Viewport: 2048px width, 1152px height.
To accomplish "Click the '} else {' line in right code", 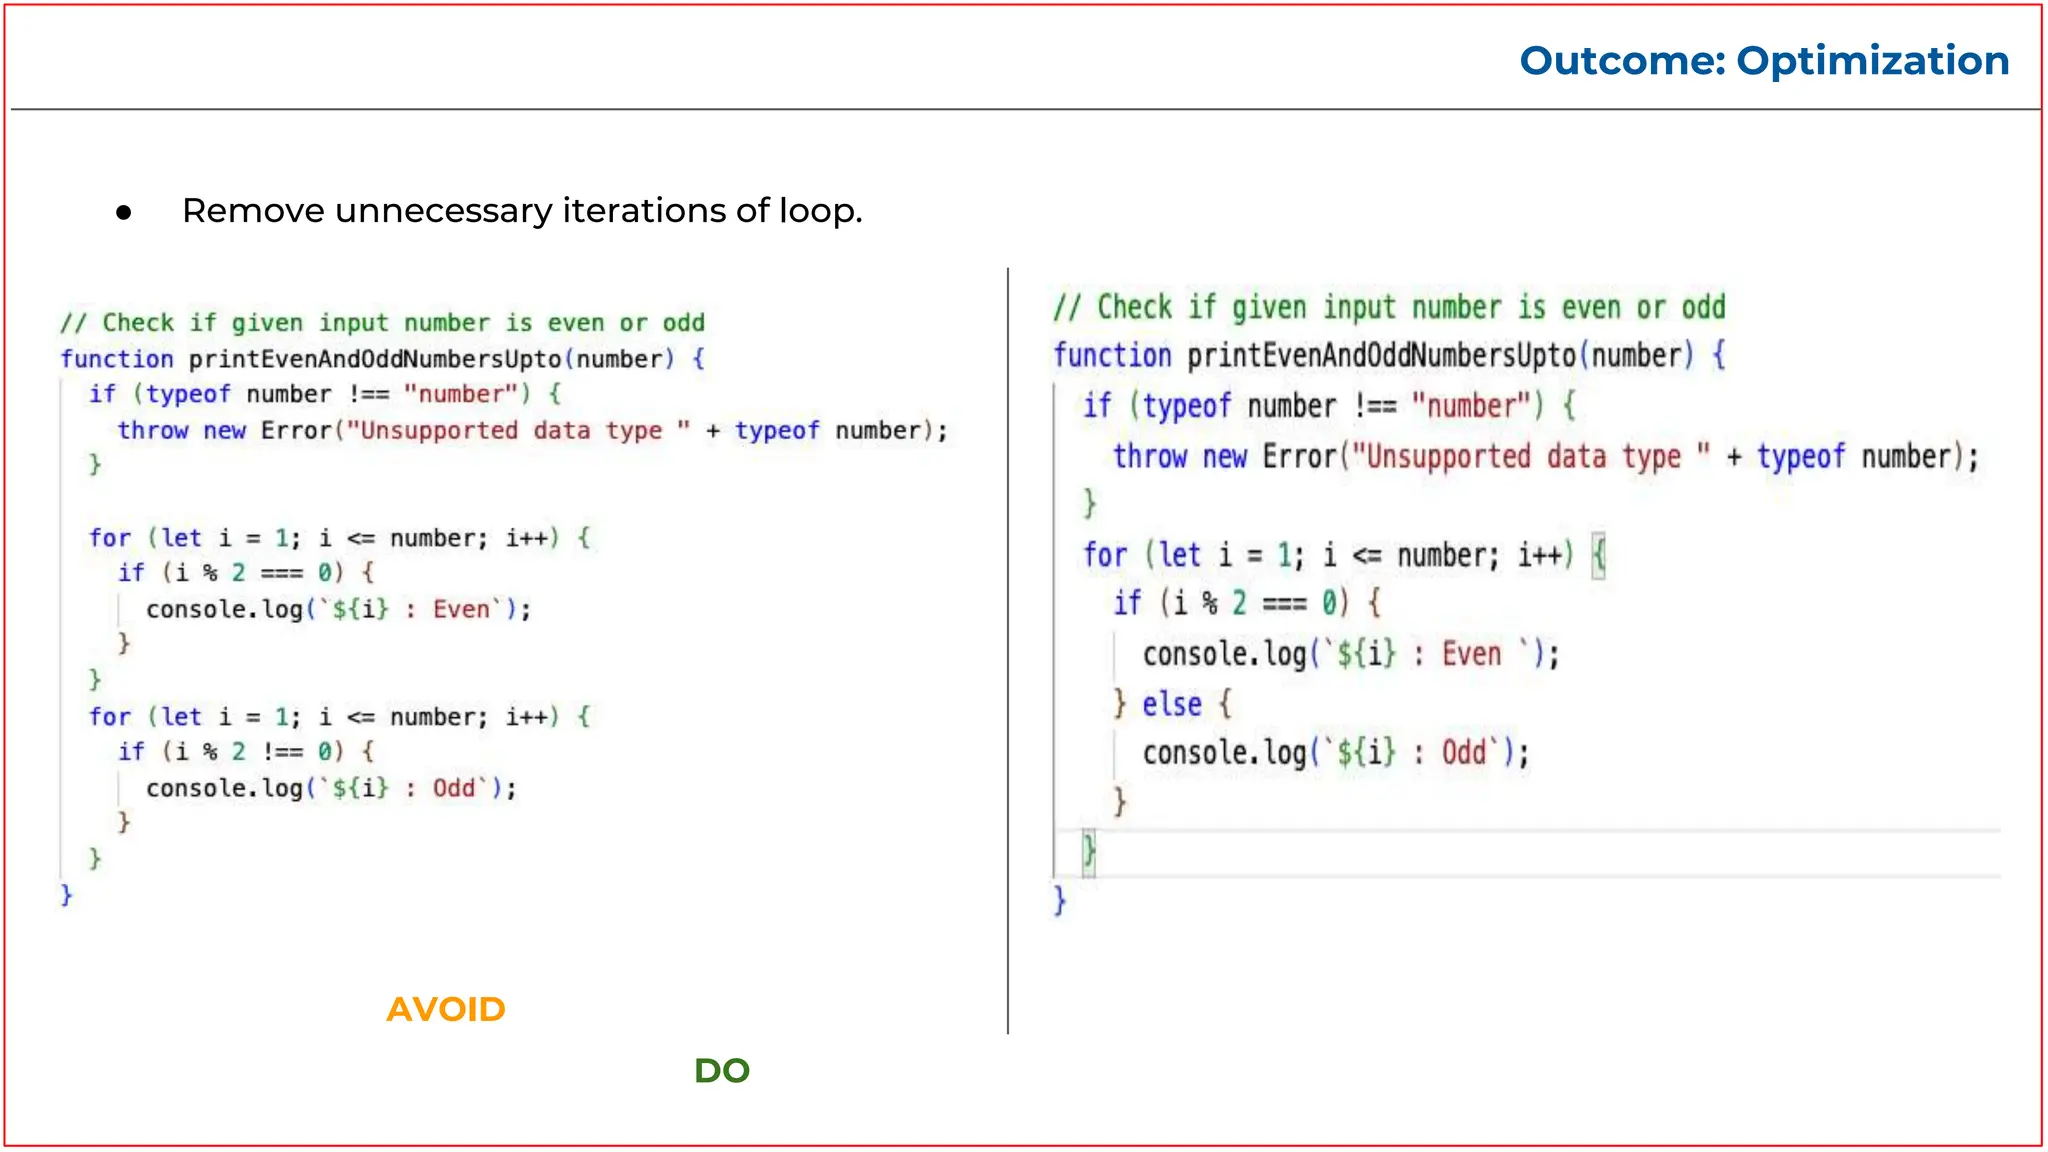I will [1172, 704].
